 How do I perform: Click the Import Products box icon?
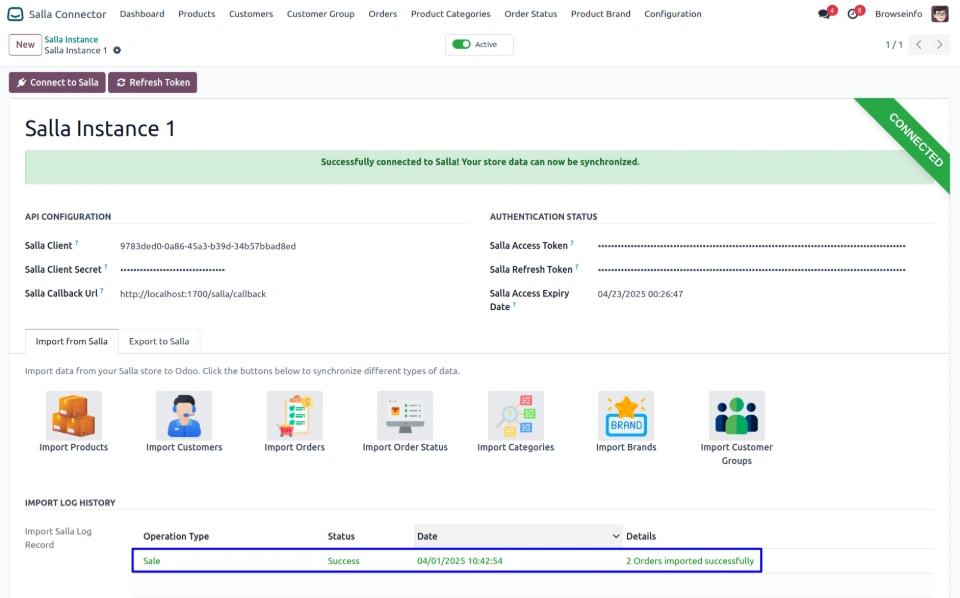74,415
